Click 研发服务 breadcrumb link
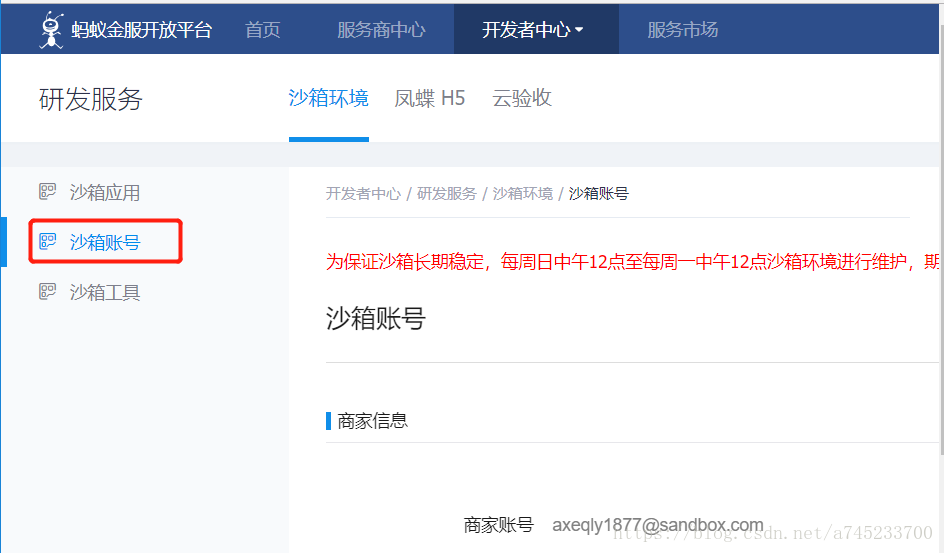 coord(447,194)
